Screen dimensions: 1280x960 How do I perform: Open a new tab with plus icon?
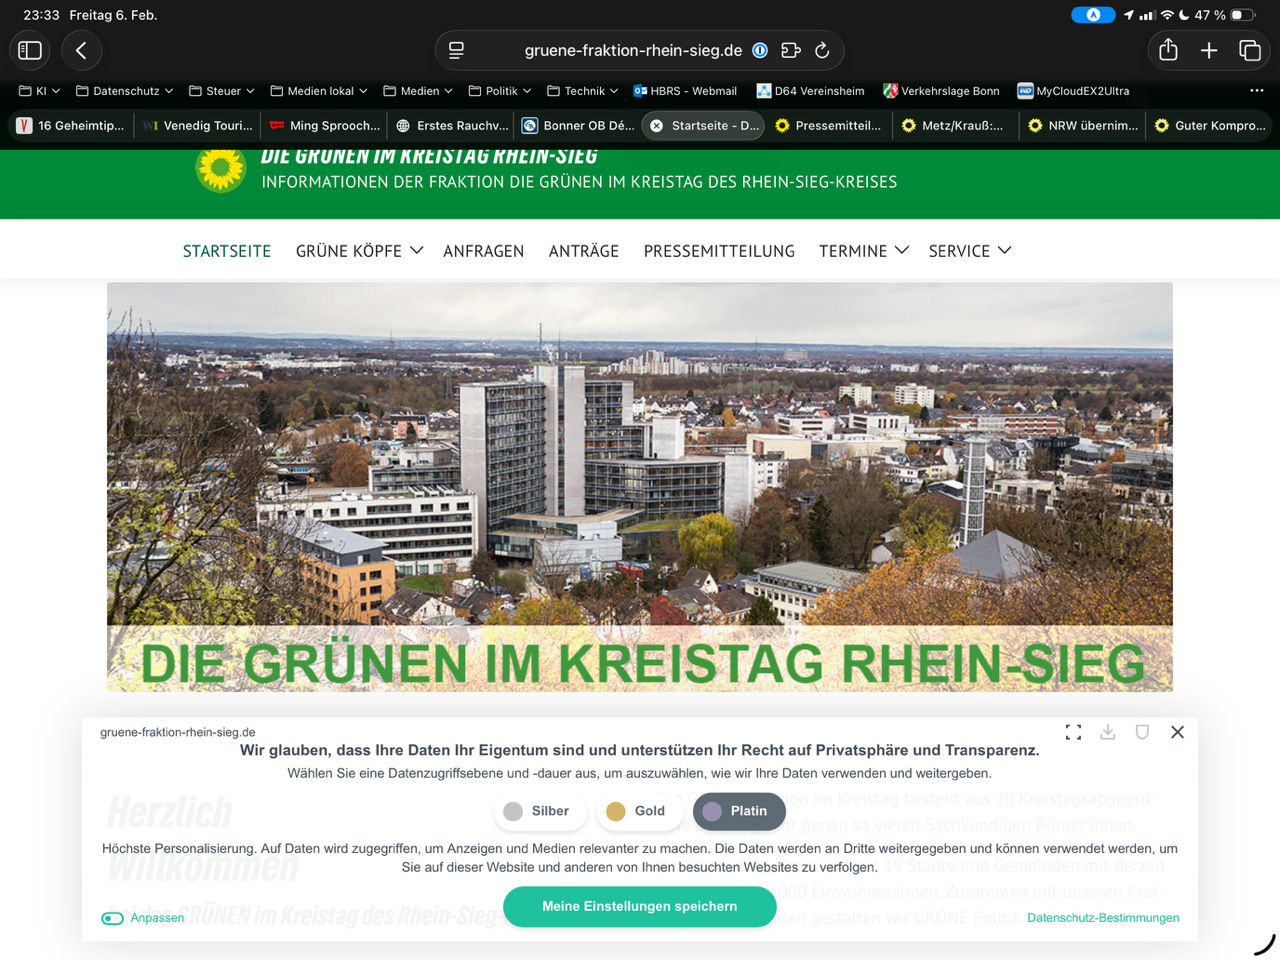point(1209,50)
